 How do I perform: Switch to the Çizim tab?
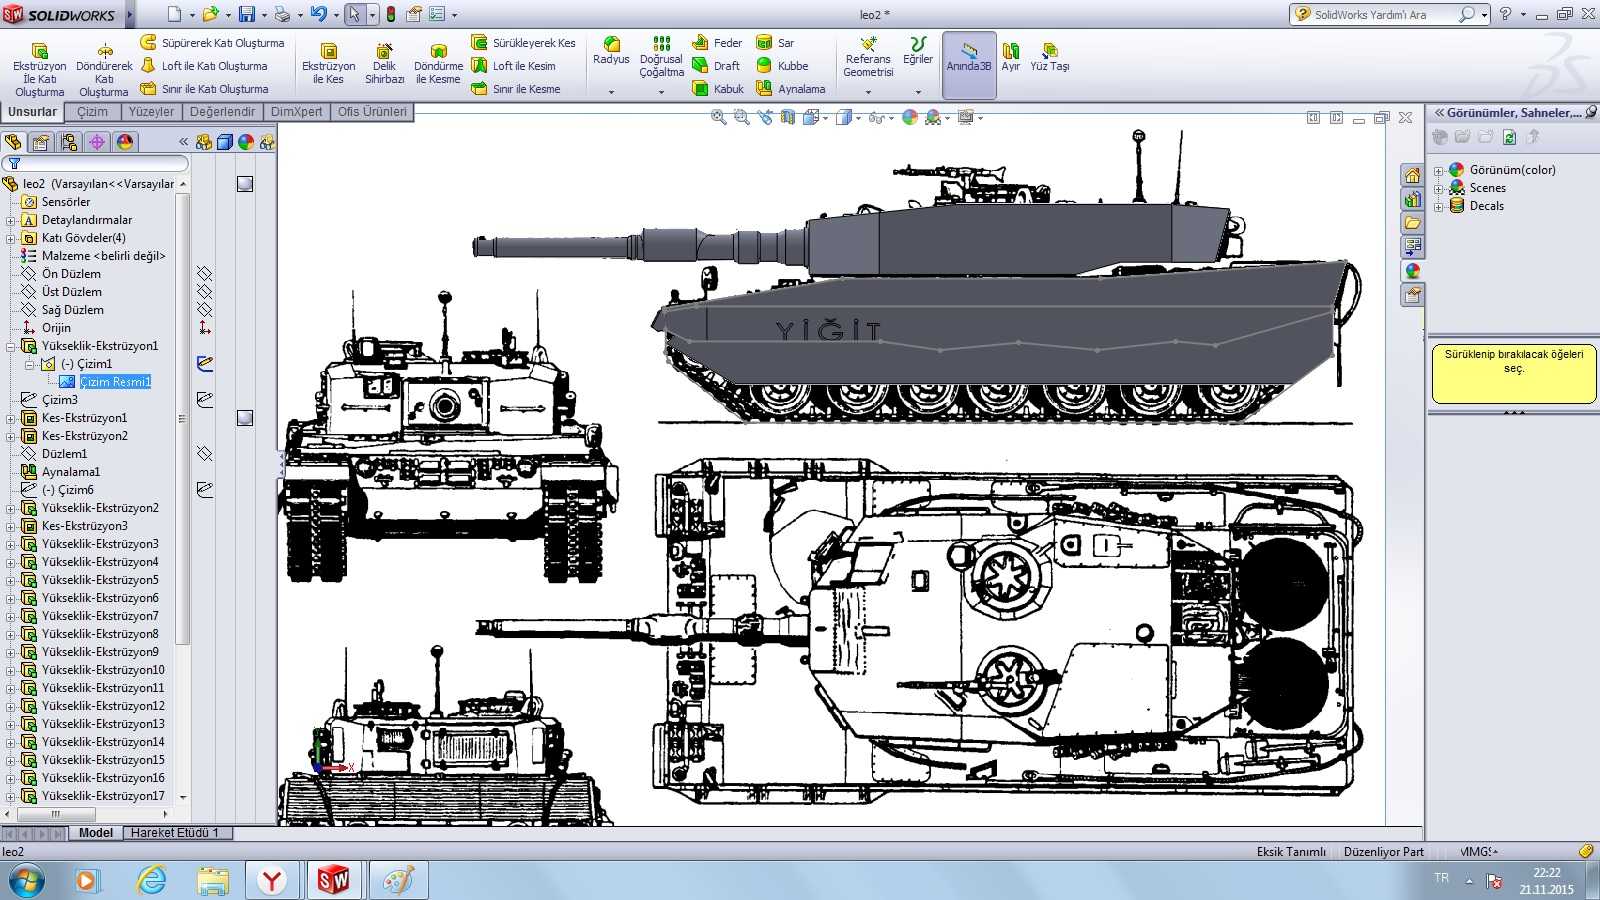93,112
